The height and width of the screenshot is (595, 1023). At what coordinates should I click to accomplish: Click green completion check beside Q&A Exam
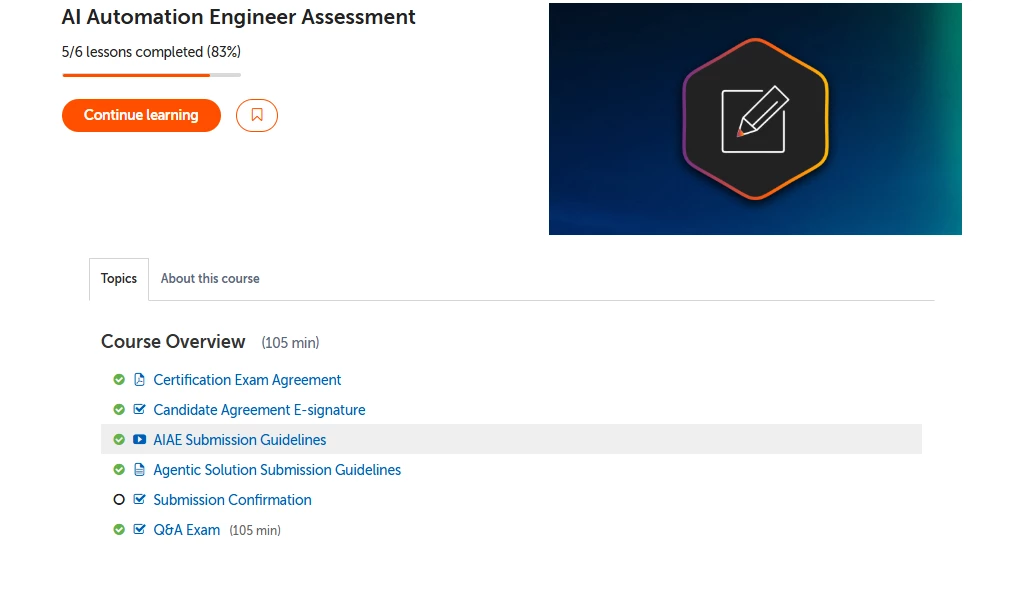(119, 530)
